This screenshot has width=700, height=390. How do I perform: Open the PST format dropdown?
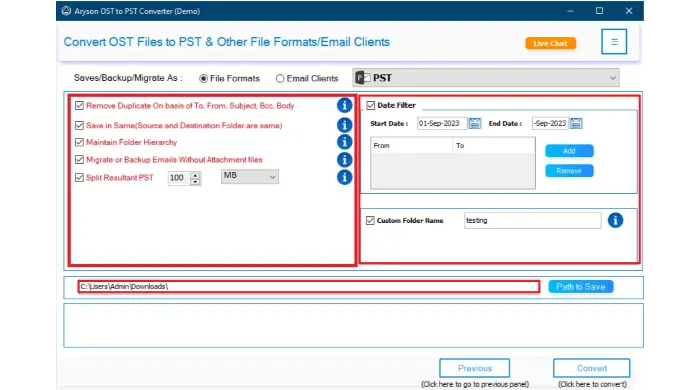pyautogui.click(x=486, y=78)
